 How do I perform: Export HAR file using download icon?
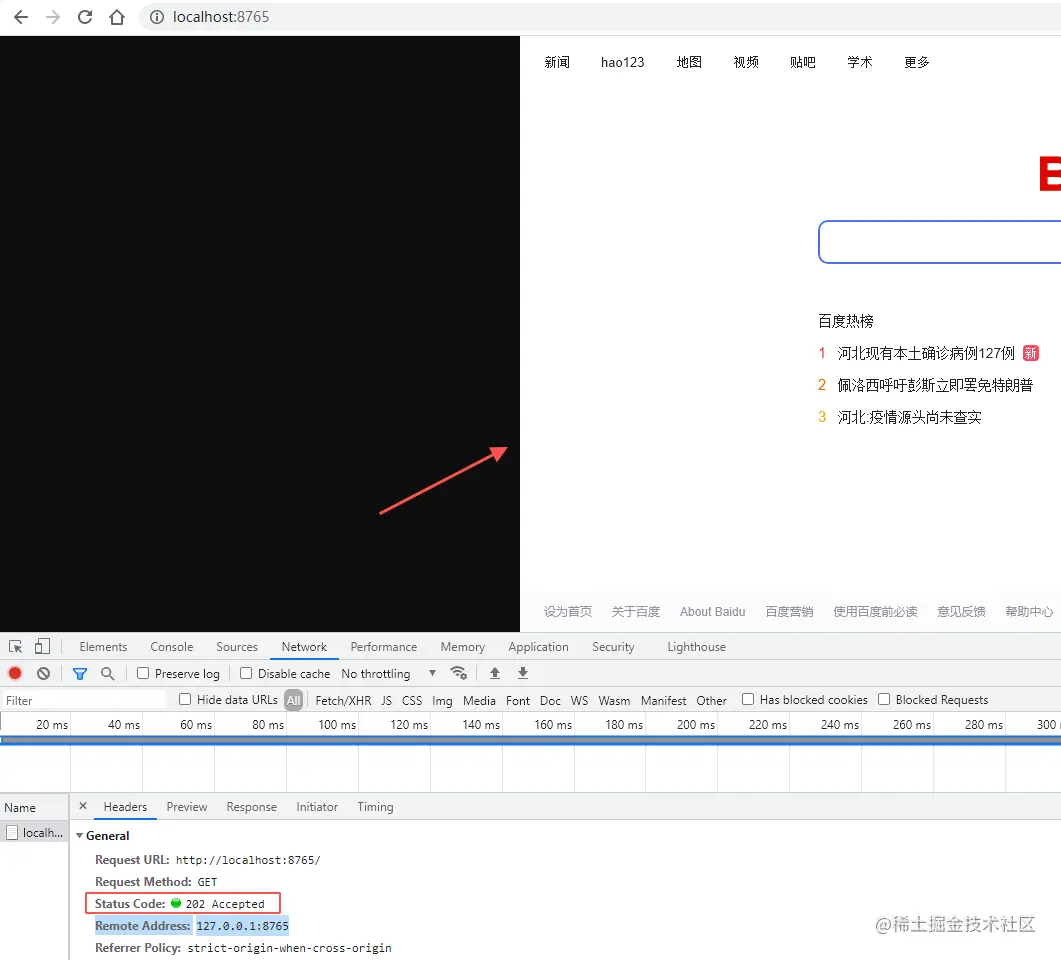pos(523,673)
